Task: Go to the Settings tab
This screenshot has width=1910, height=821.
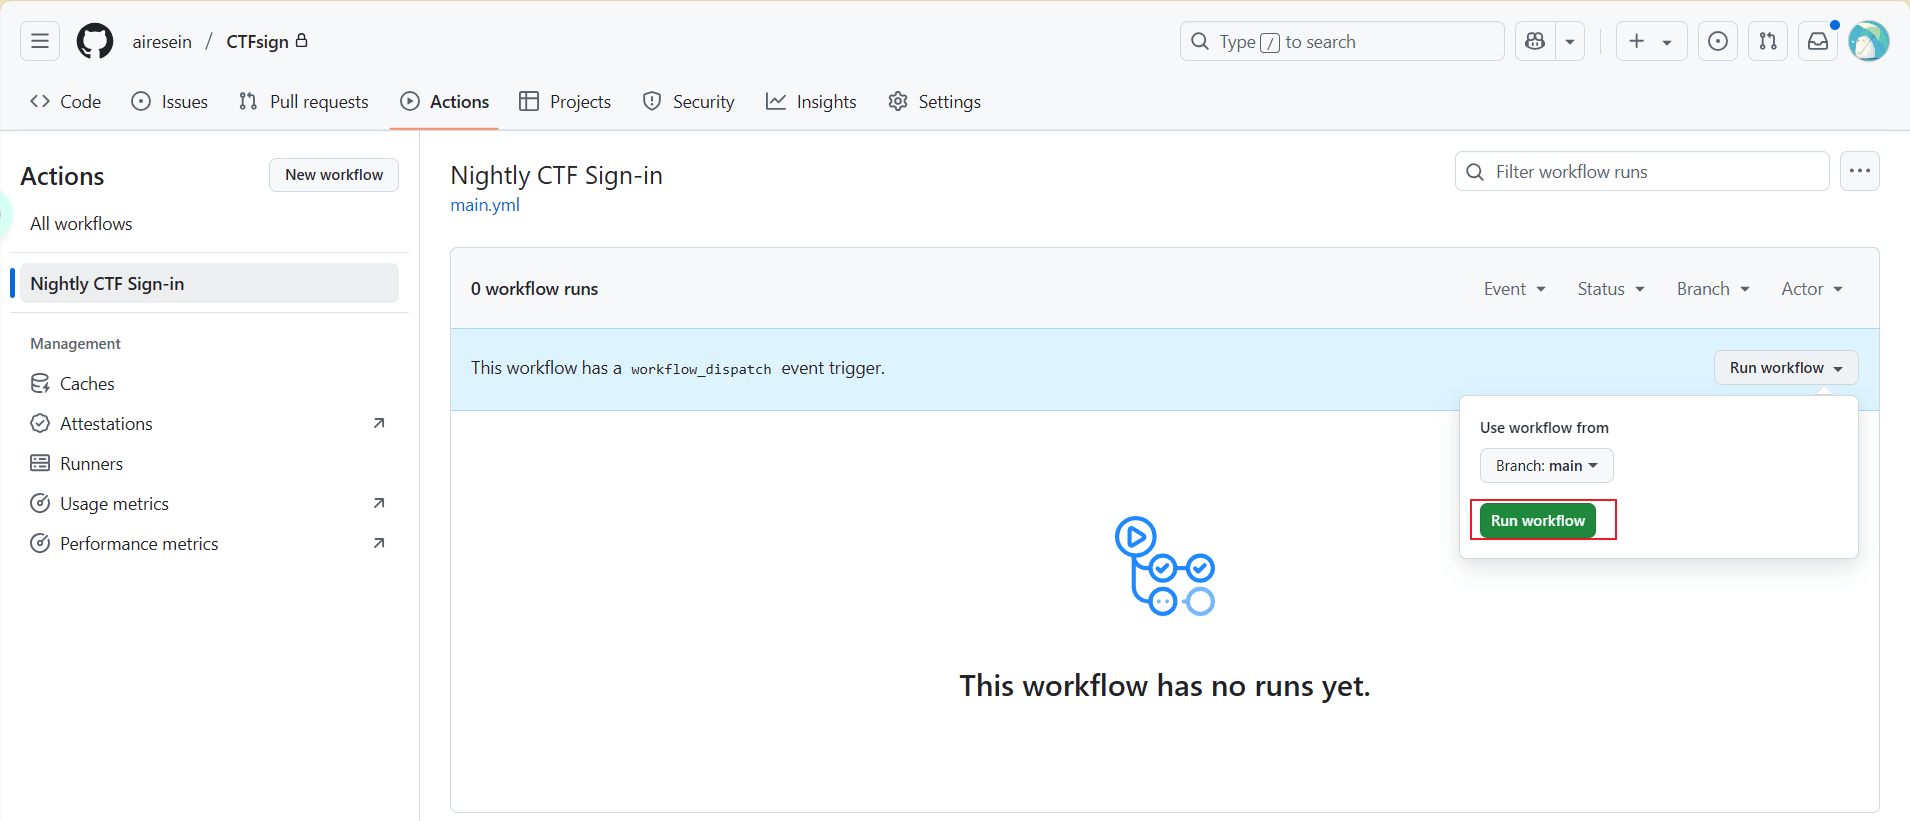Action: pos(934,102)
